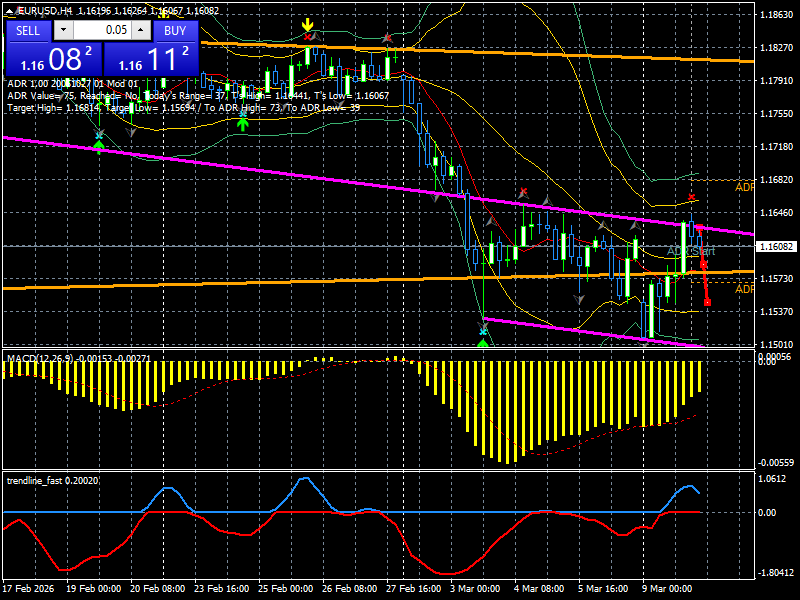This screenshot has width=800, height=600.
Task: Focus the 0.05 volume input field
Action: point(102,30)
